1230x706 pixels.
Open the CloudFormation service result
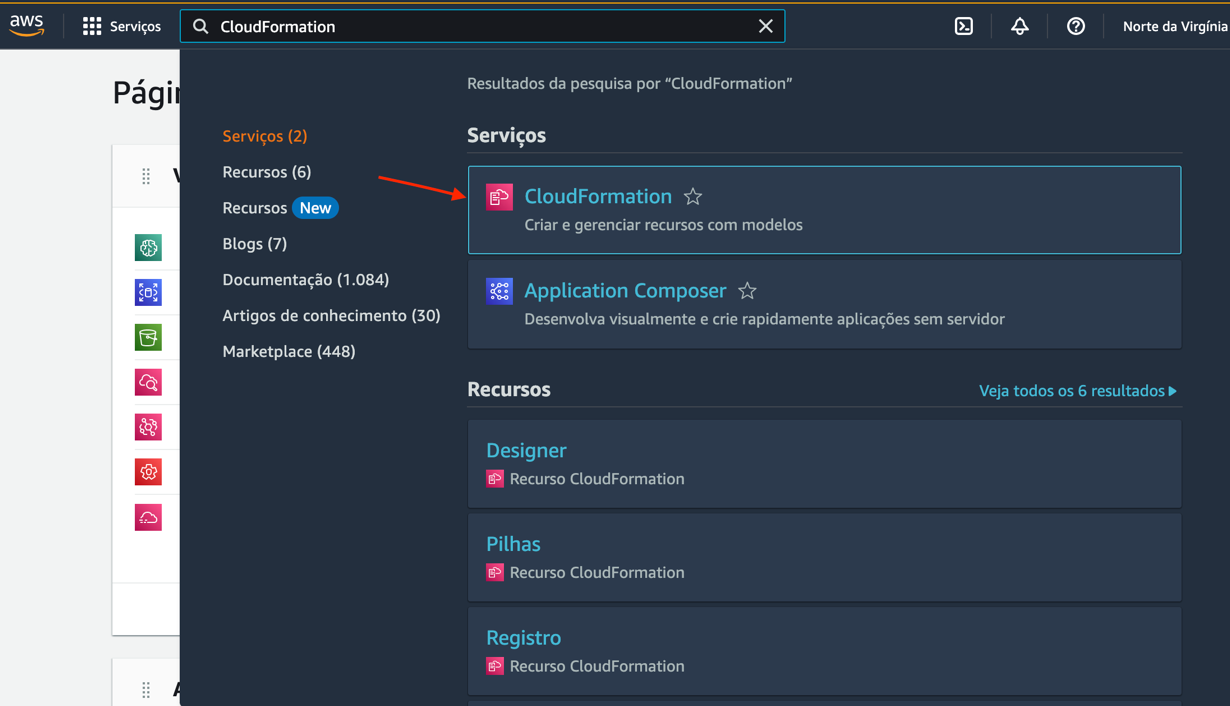click(824, 210)
